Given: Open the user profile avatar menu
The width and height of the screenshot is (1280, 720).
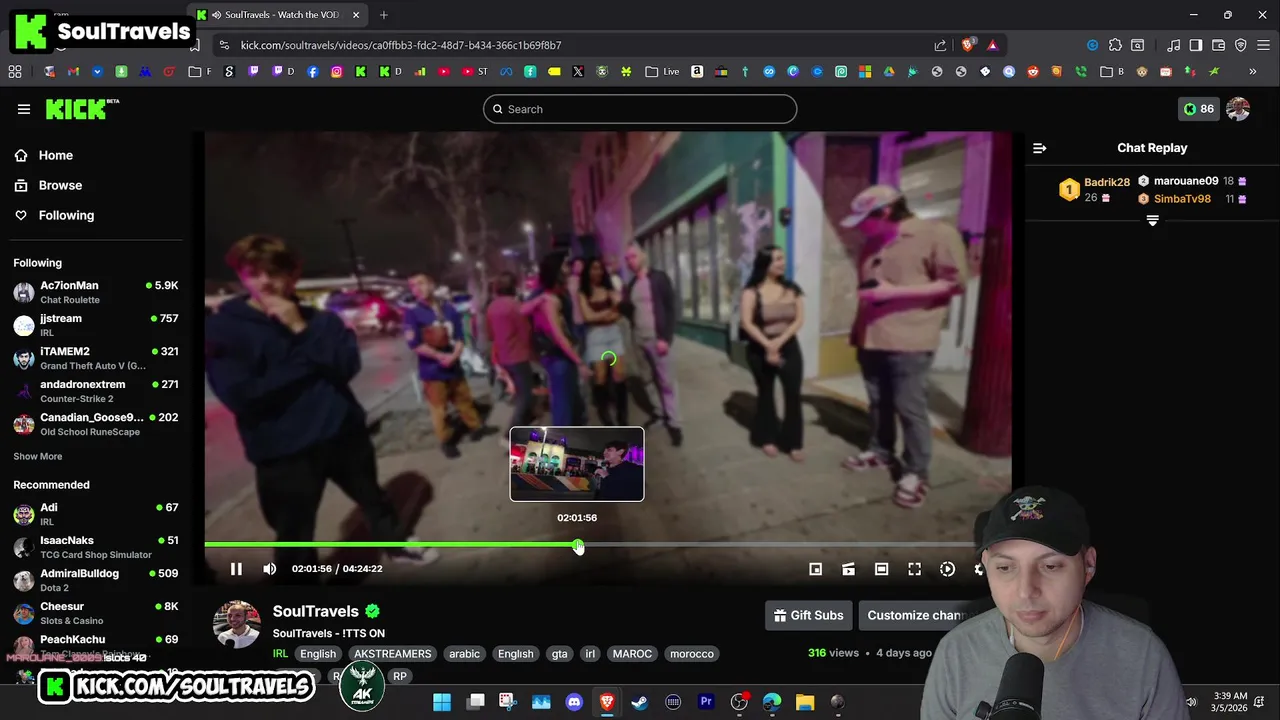Looking at the screenshot, I should coord(1238,109).
